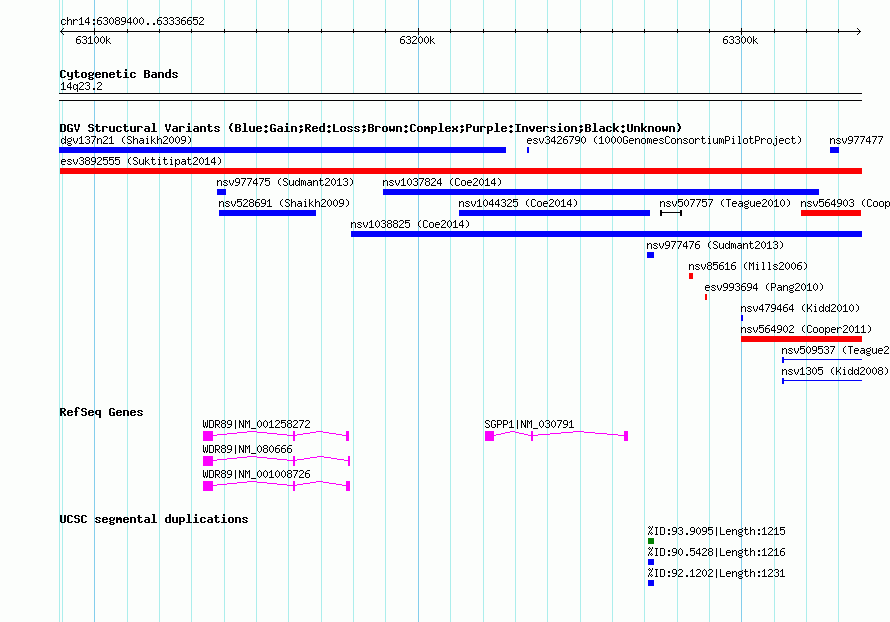The image size is (890, 622).
Task: Click the RefSeq Genes track title
Action: [x=101, y=412]
